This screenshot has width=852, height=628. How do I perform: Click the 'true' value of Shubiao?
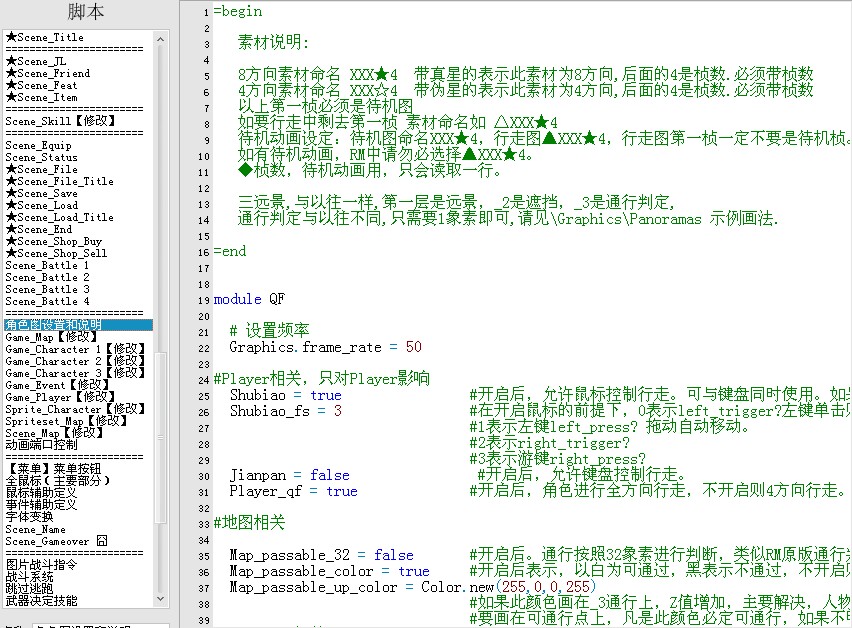click(326, 395)
